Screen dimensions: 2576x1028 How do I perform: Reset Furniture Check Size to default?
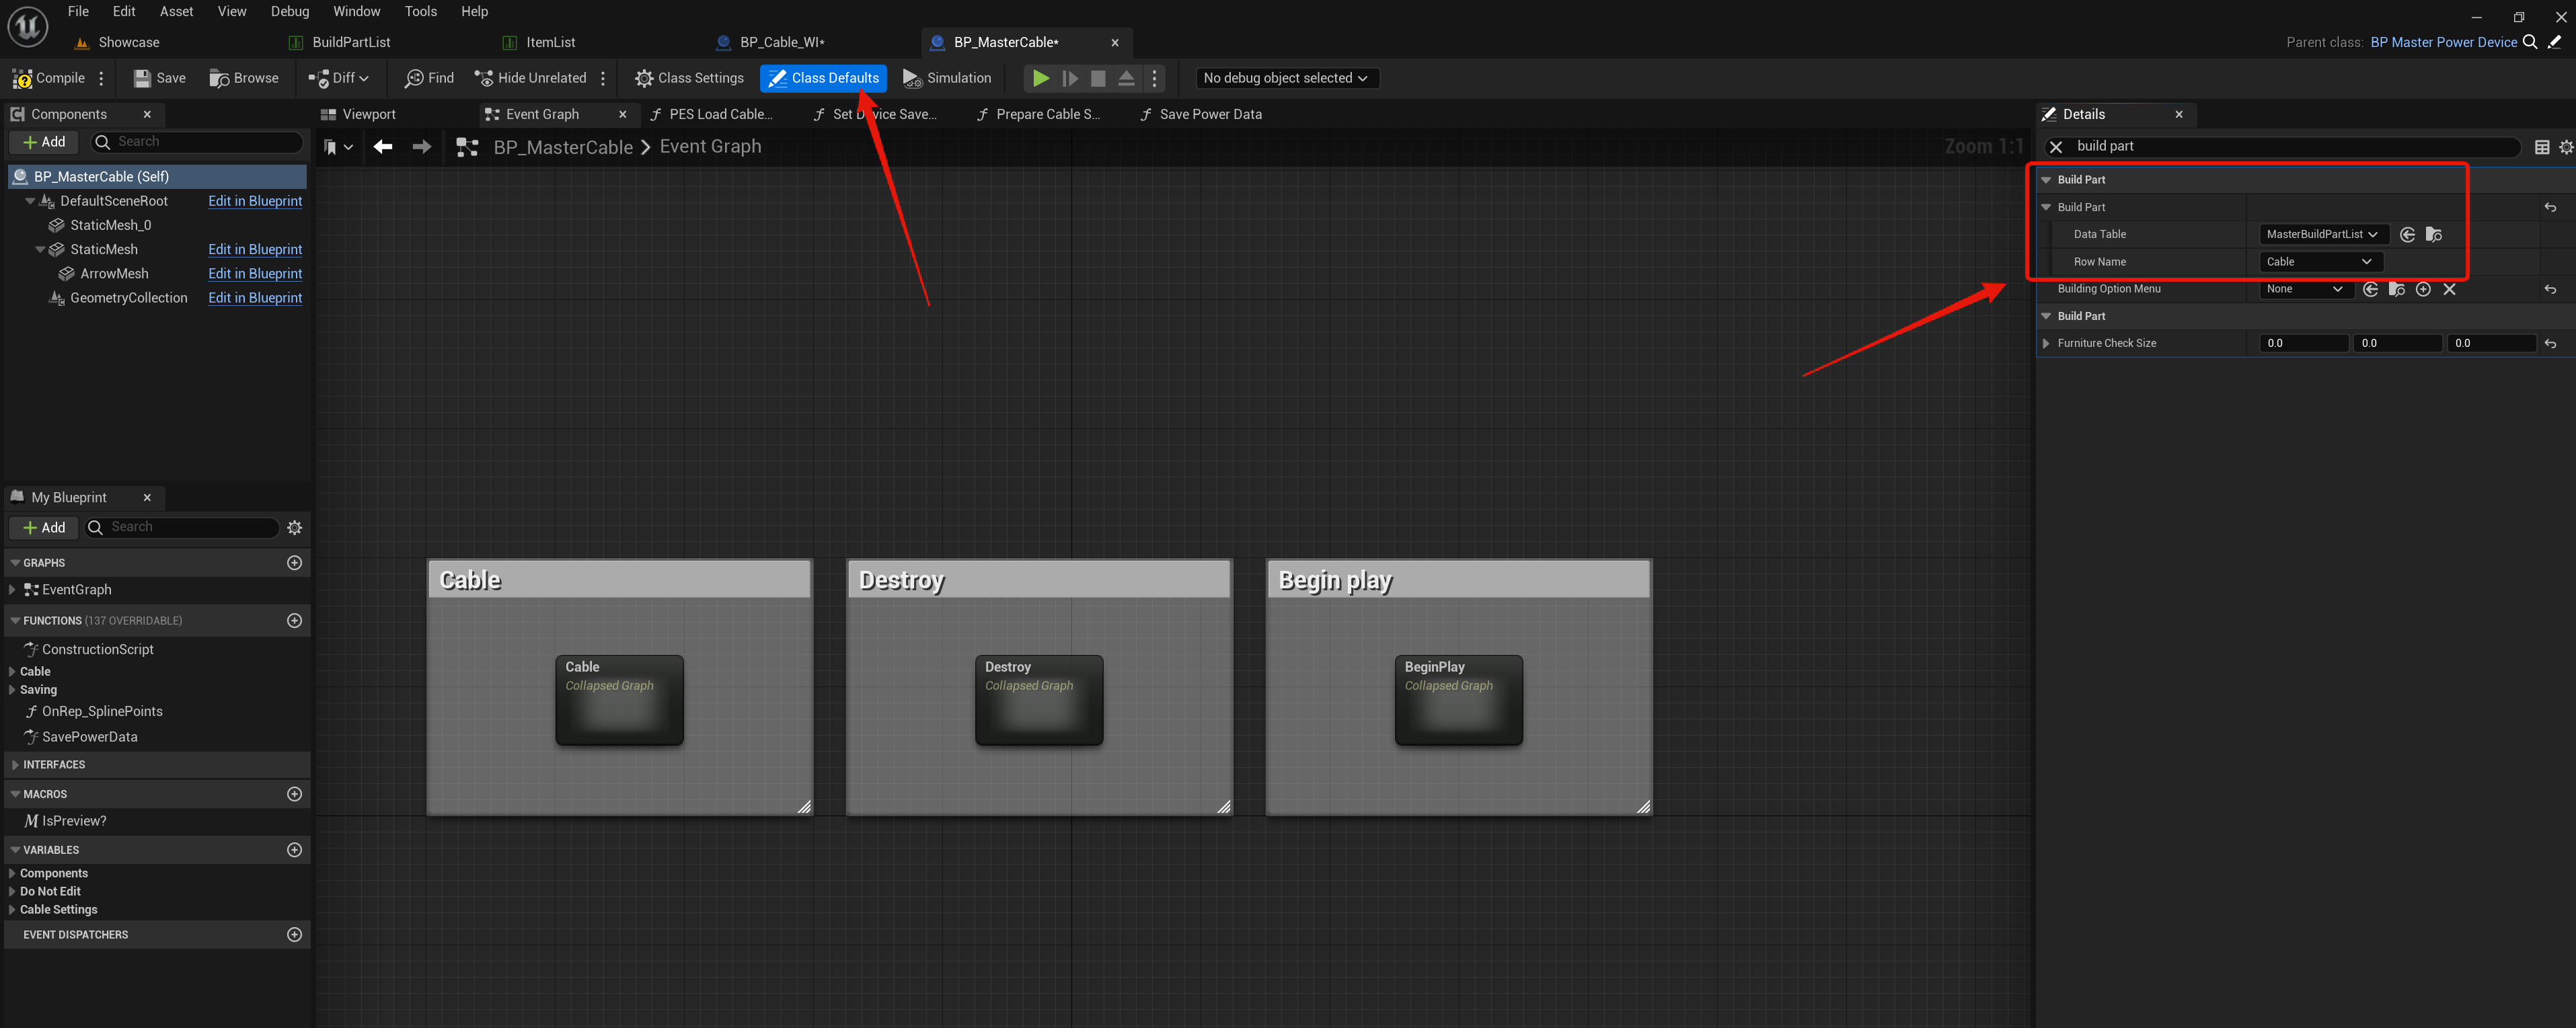pos(2550,343)
